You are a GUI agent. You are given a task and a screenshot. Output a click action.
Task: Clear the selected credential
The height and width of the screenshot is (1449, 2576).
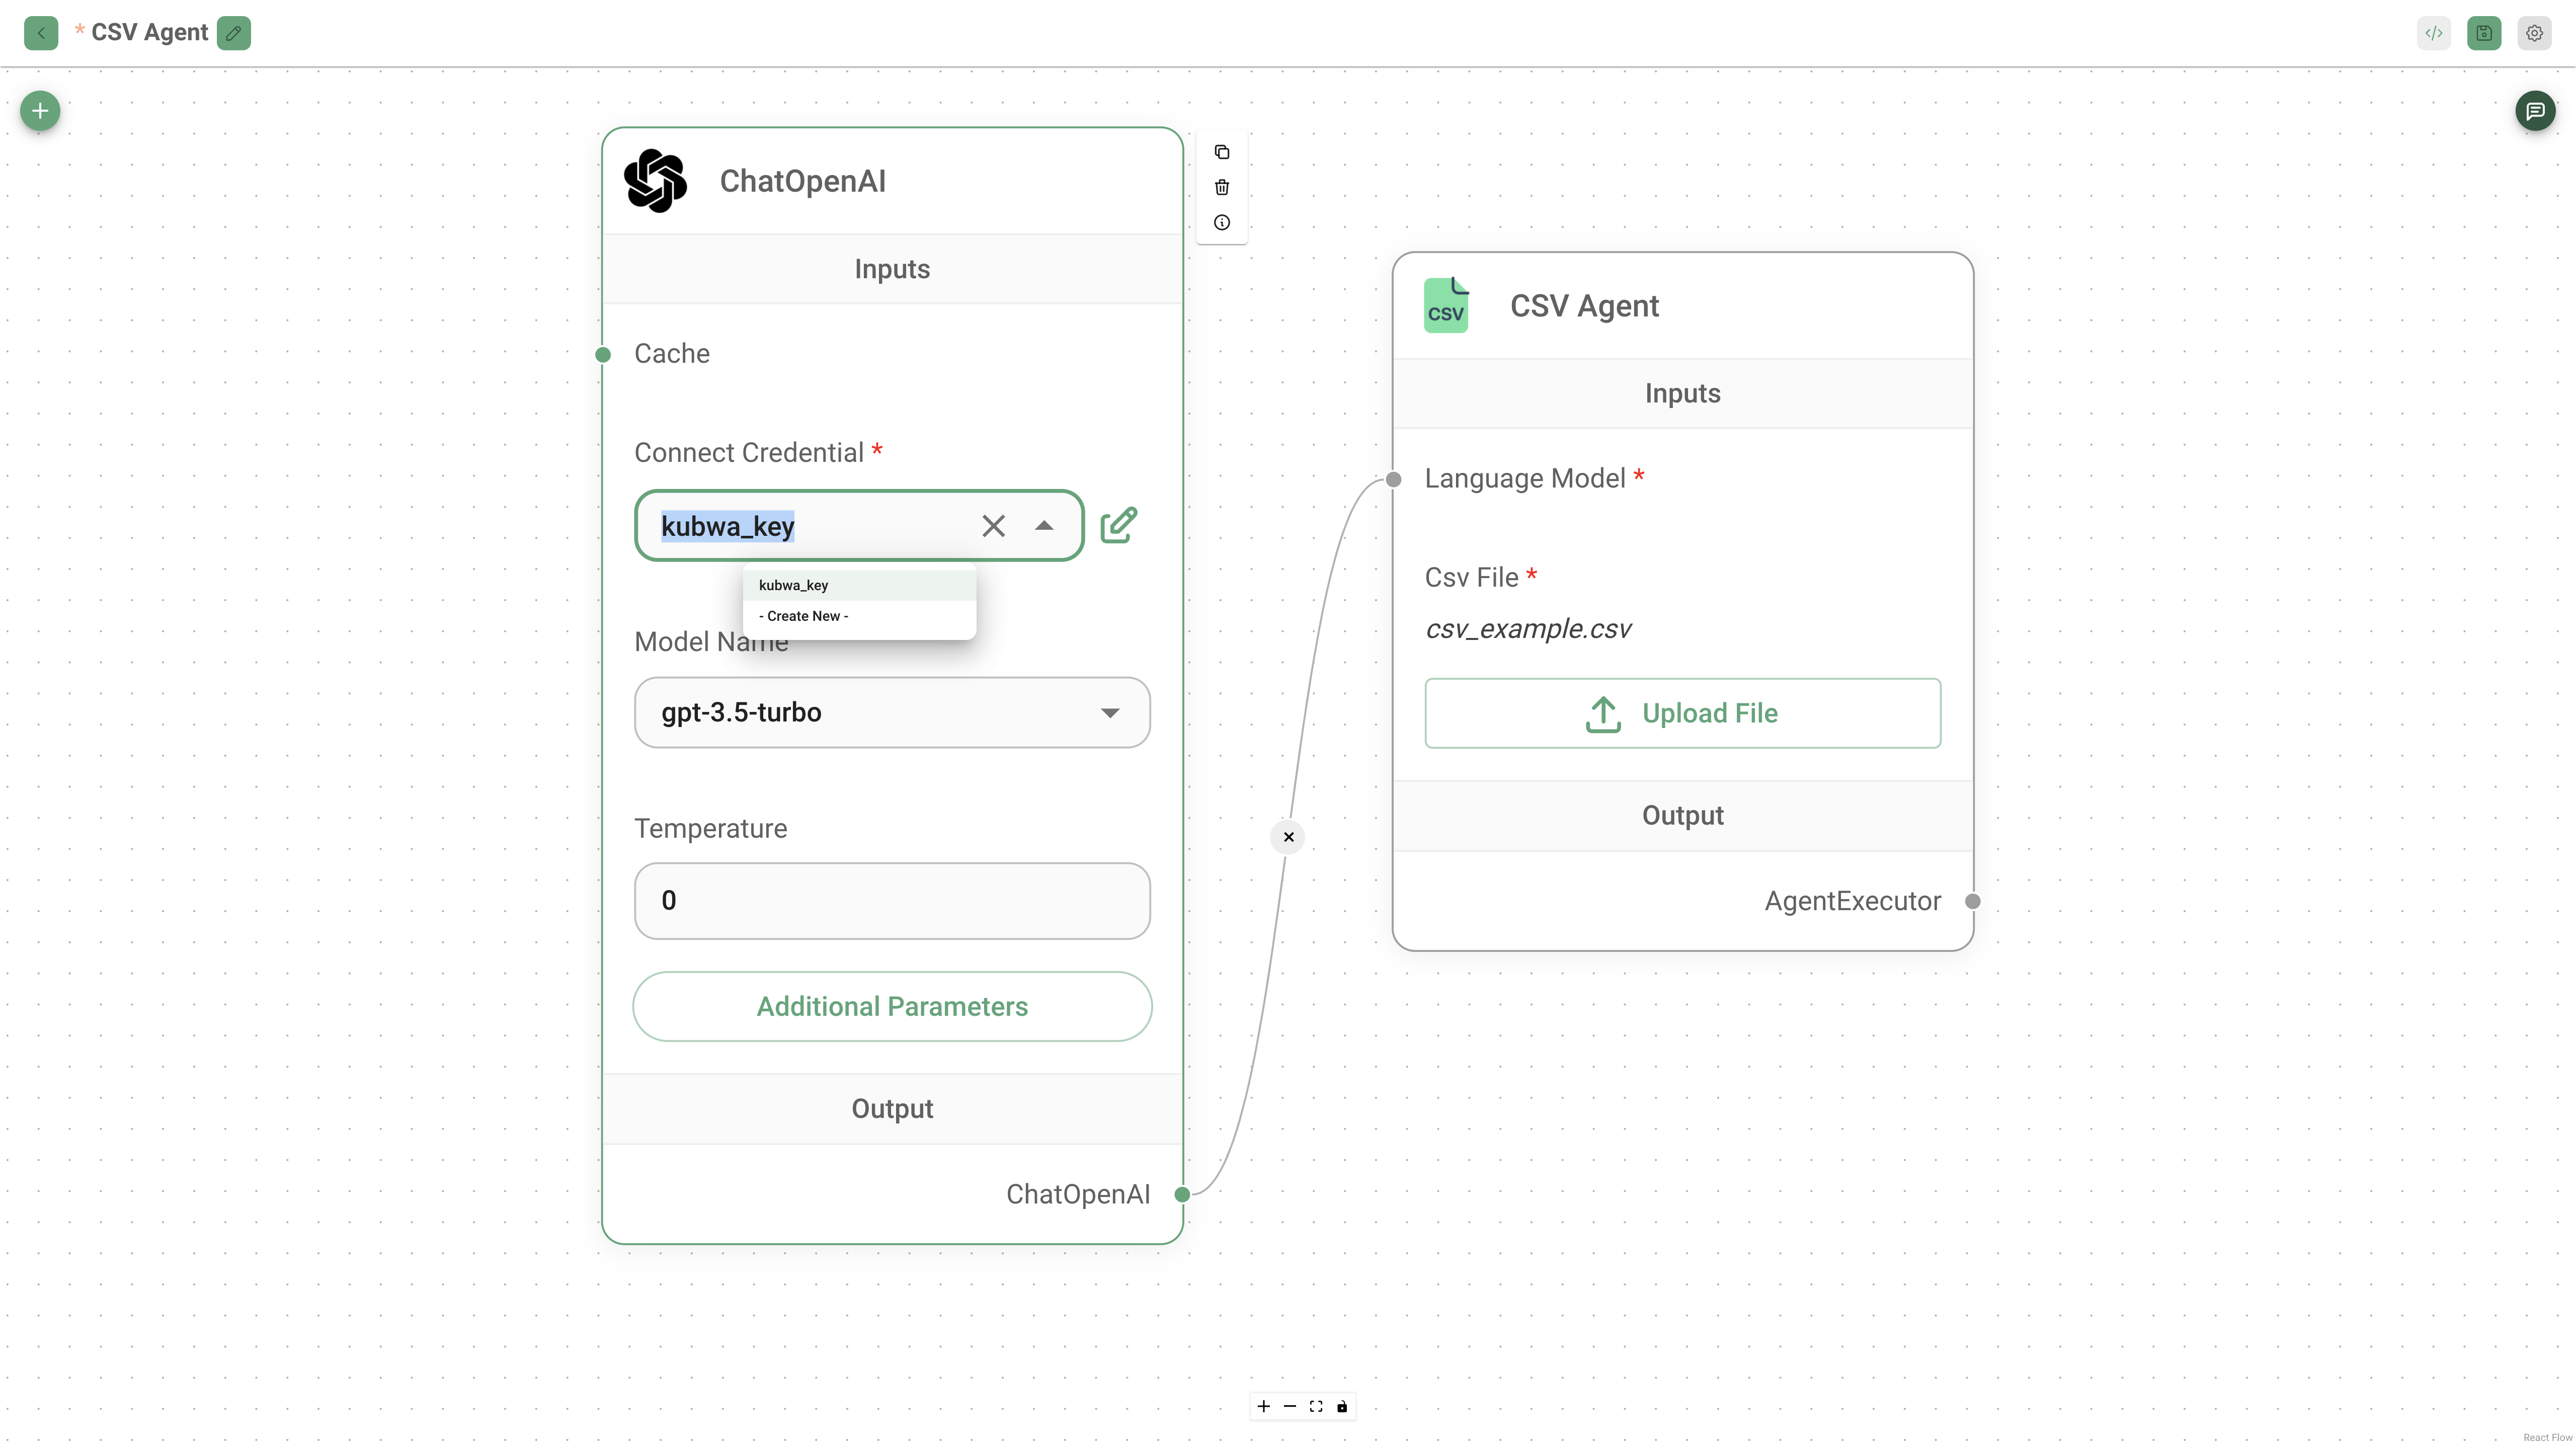click(x=993, y=526)
